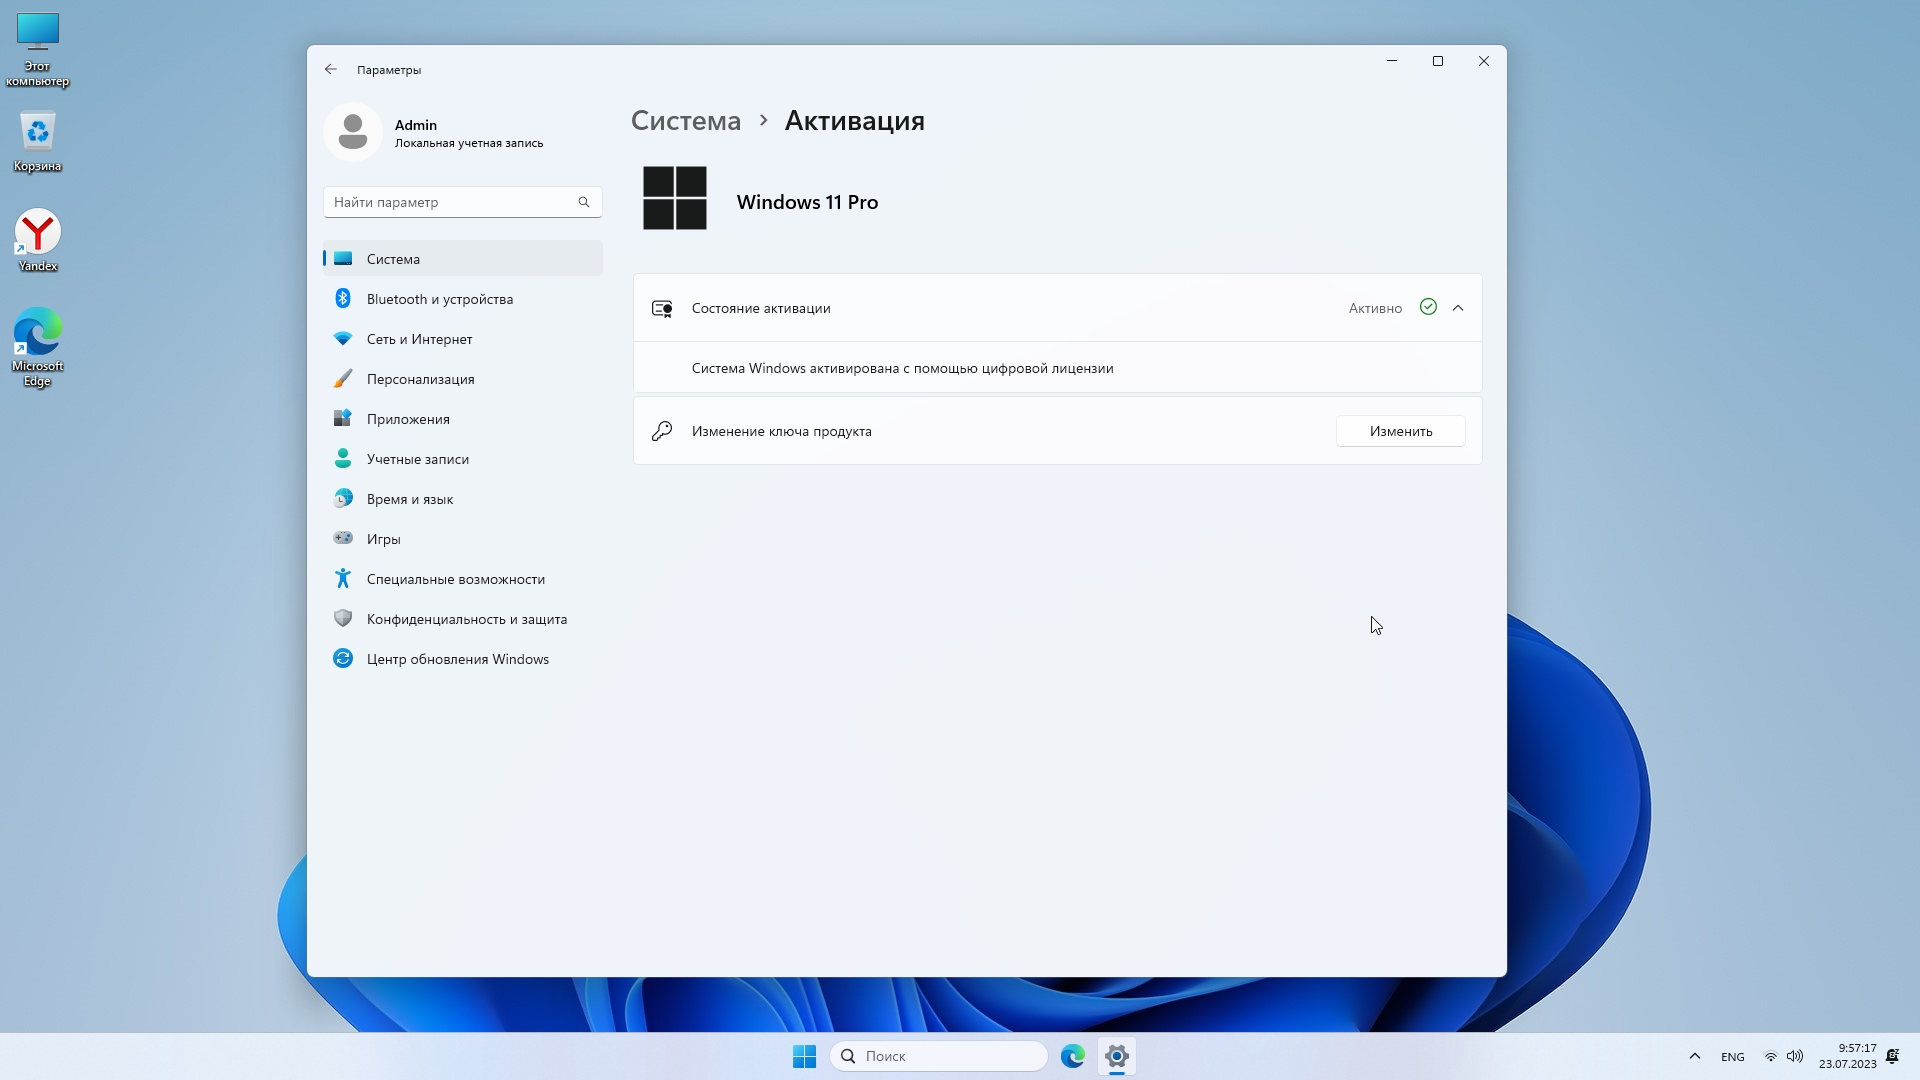1920x1080 pixels.
Task: Focus the Найти параметр search field
Action: coord(452,202)
